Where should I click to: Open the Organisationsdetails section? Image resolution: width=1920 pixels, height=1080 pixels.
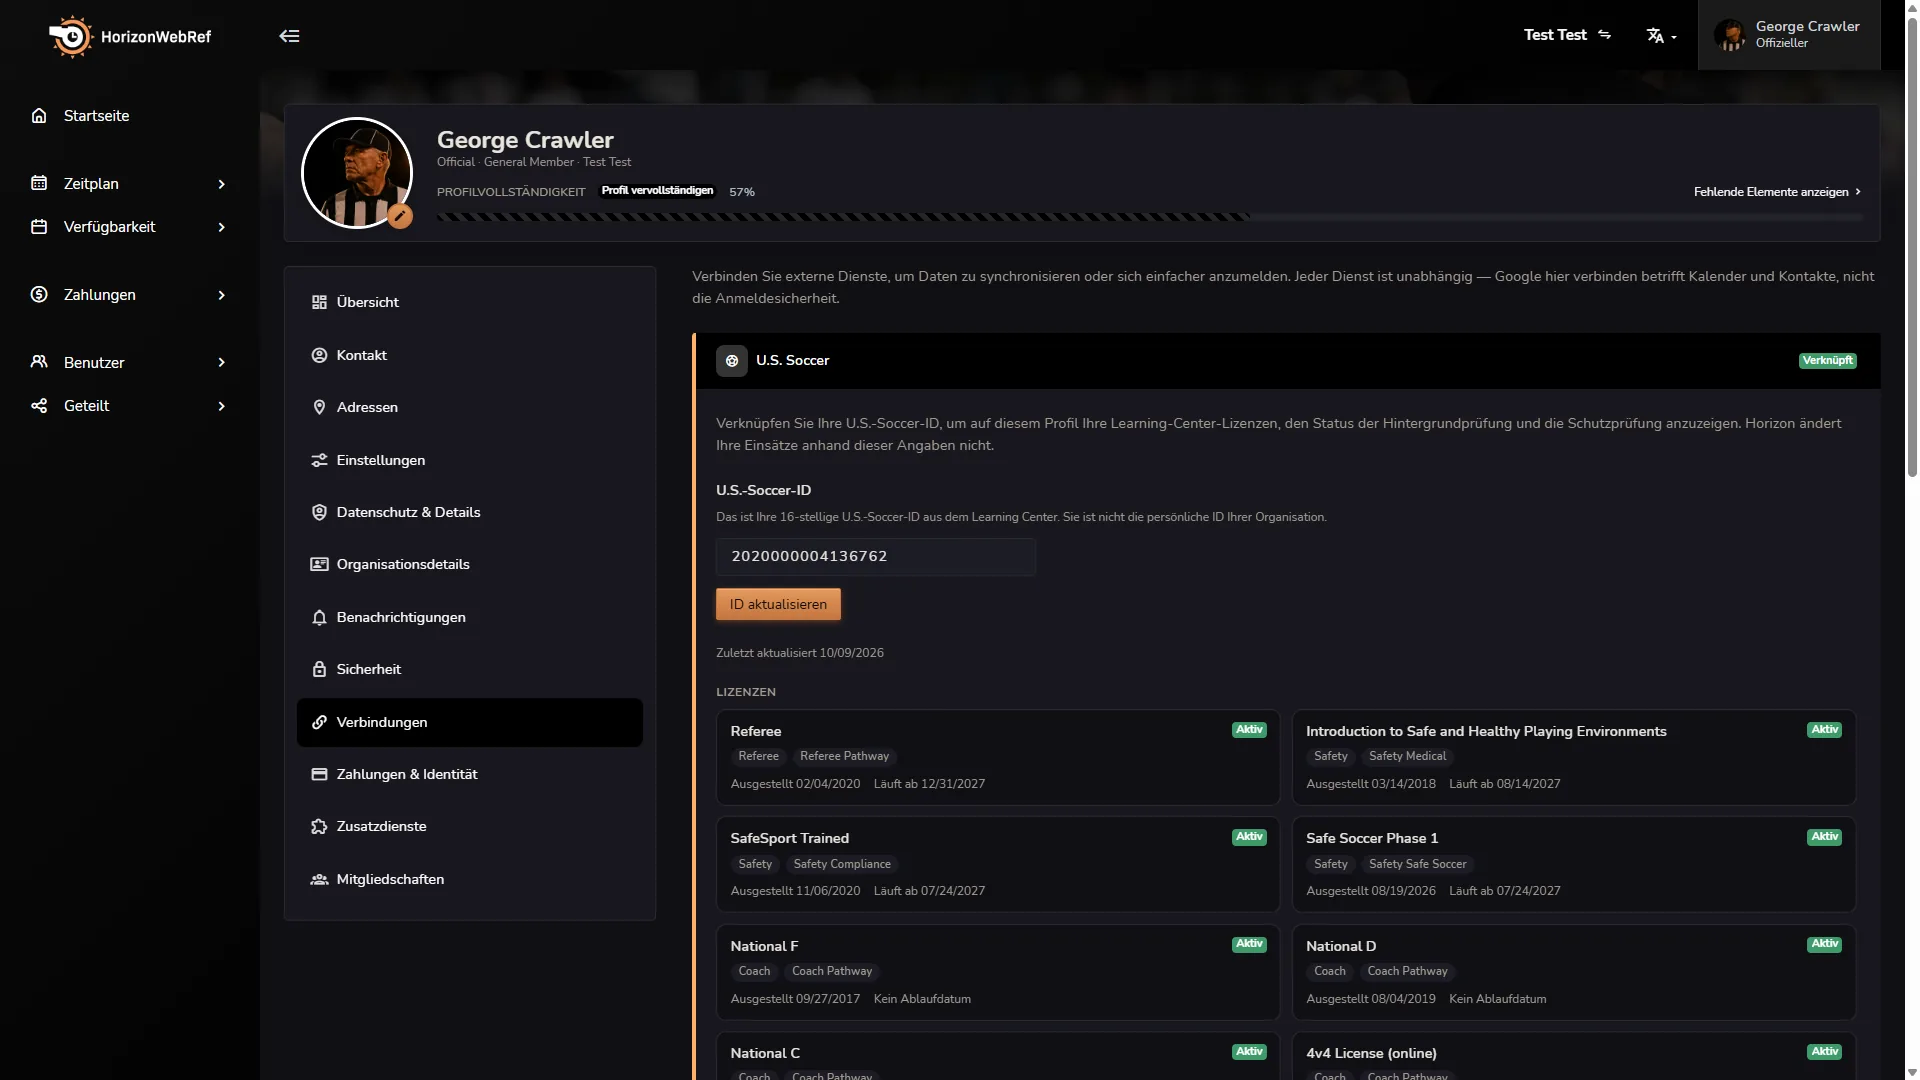tap(470, 565)
